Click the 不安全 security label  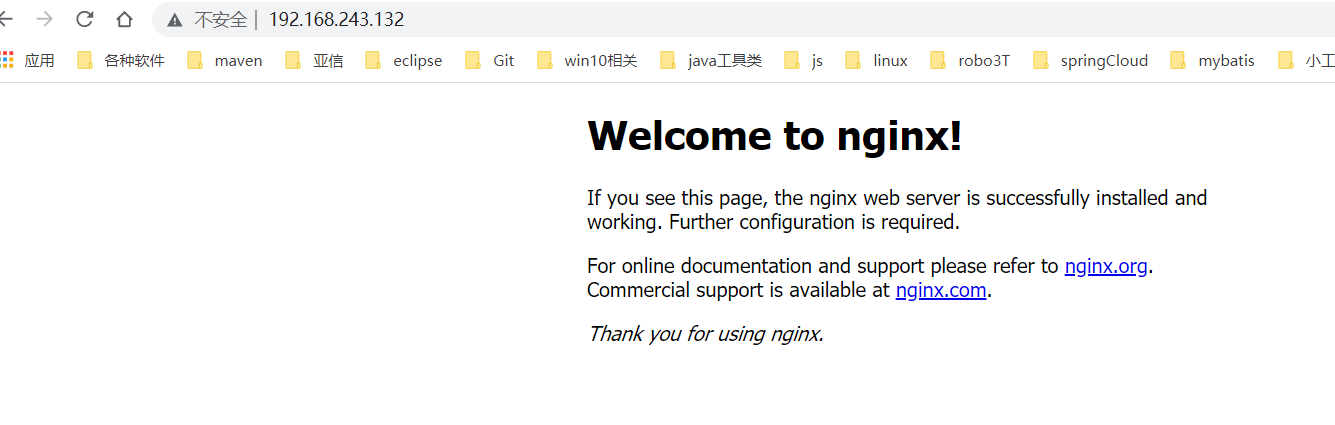[220, 20]
